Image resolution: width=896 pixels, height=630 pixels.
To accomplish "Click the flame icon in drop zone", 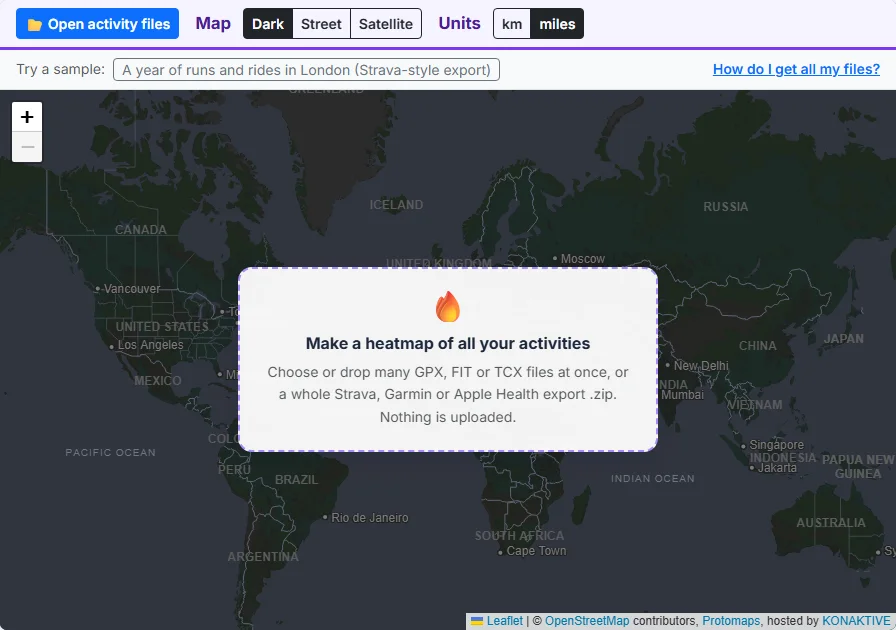I will click(447, 306).
